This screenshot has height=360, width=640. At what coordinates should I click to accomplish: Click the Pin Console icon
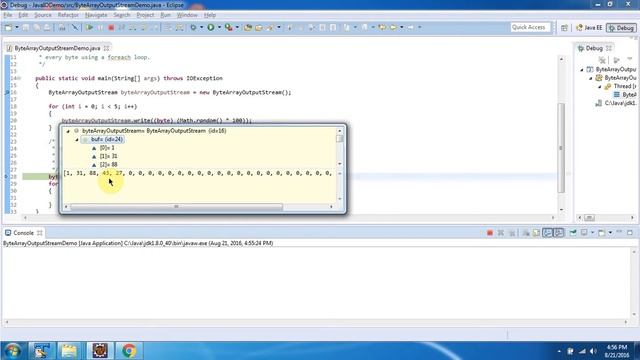pos(573,233)
